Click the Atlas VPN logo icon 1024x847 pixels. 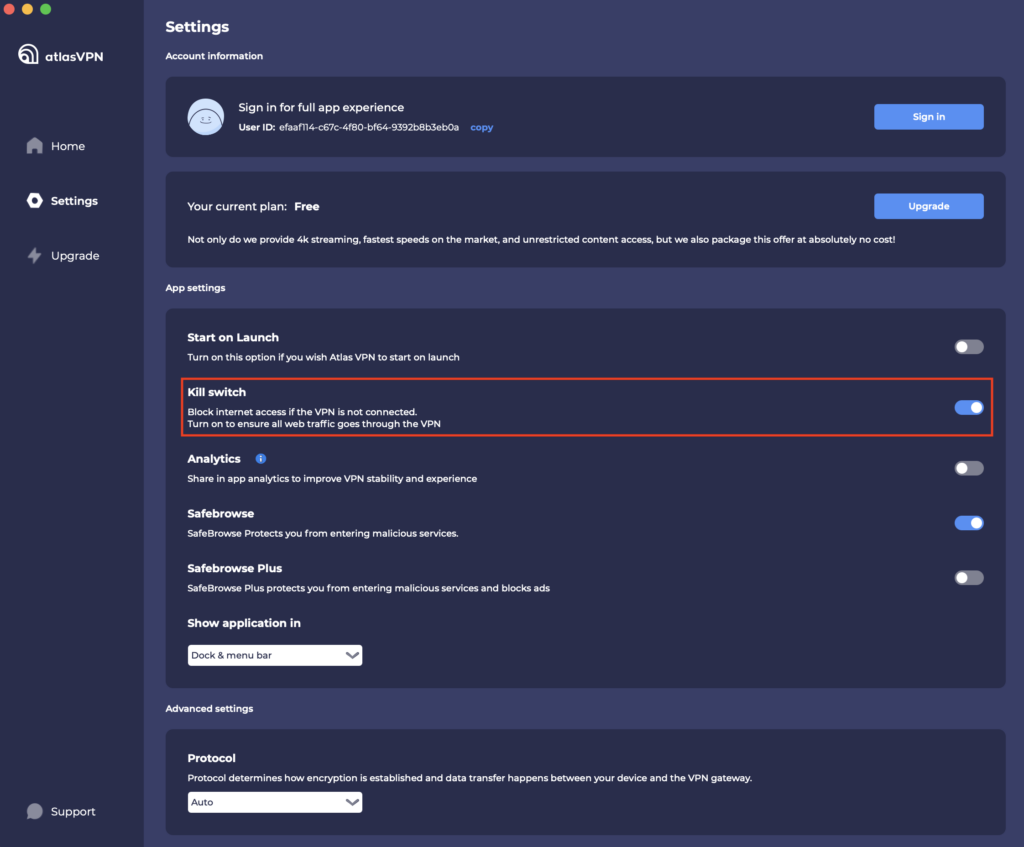(x=28, y=55)
